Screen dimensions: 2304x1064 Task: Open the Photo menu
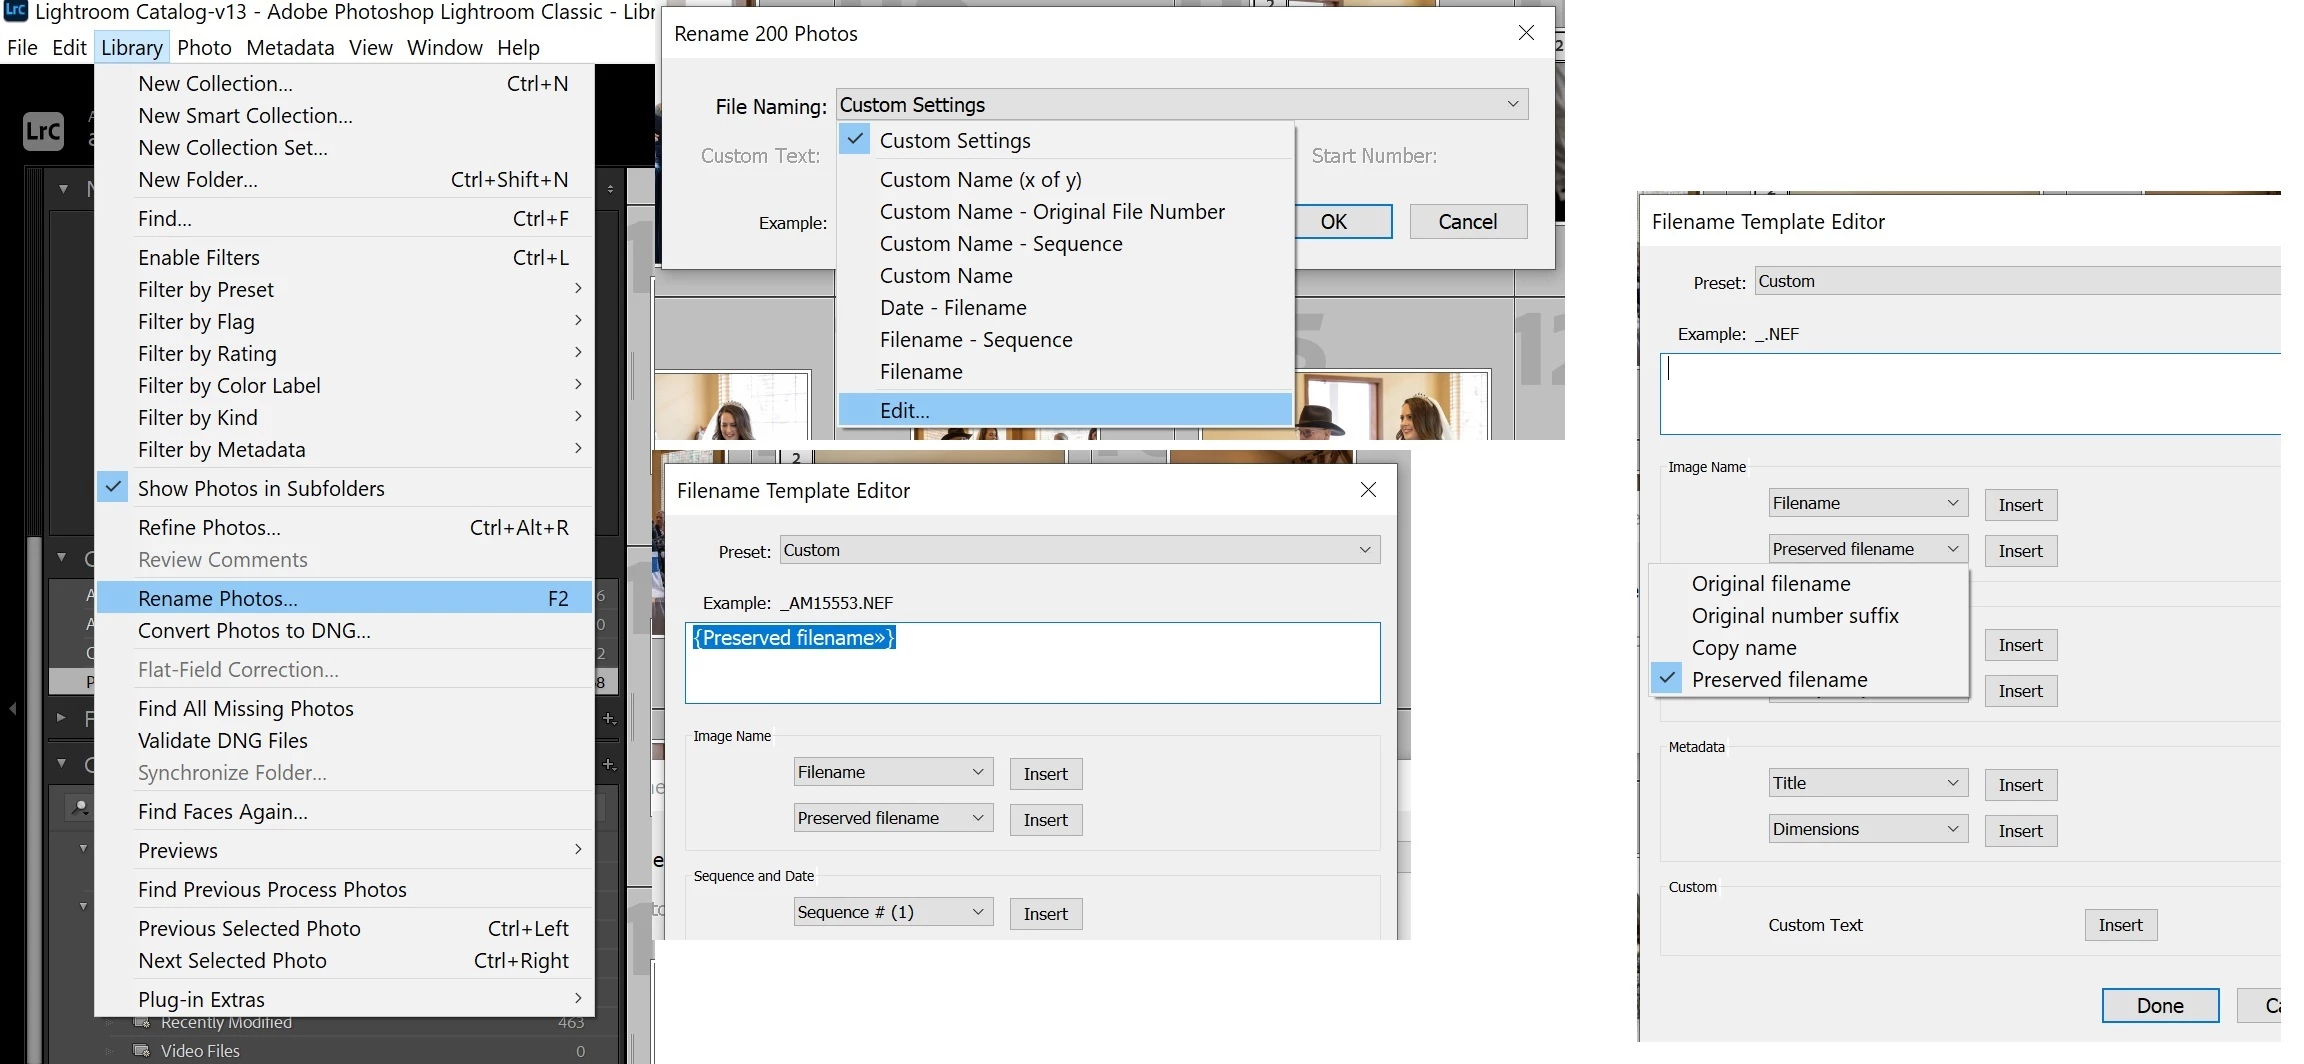[204, 47]
